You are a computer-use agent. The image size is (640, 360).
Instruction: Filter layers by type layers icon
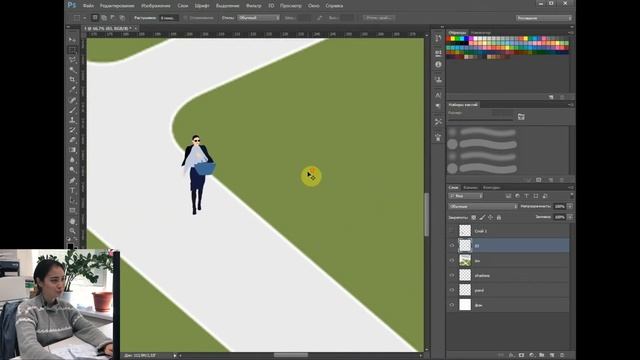click(x=526, y=196)
